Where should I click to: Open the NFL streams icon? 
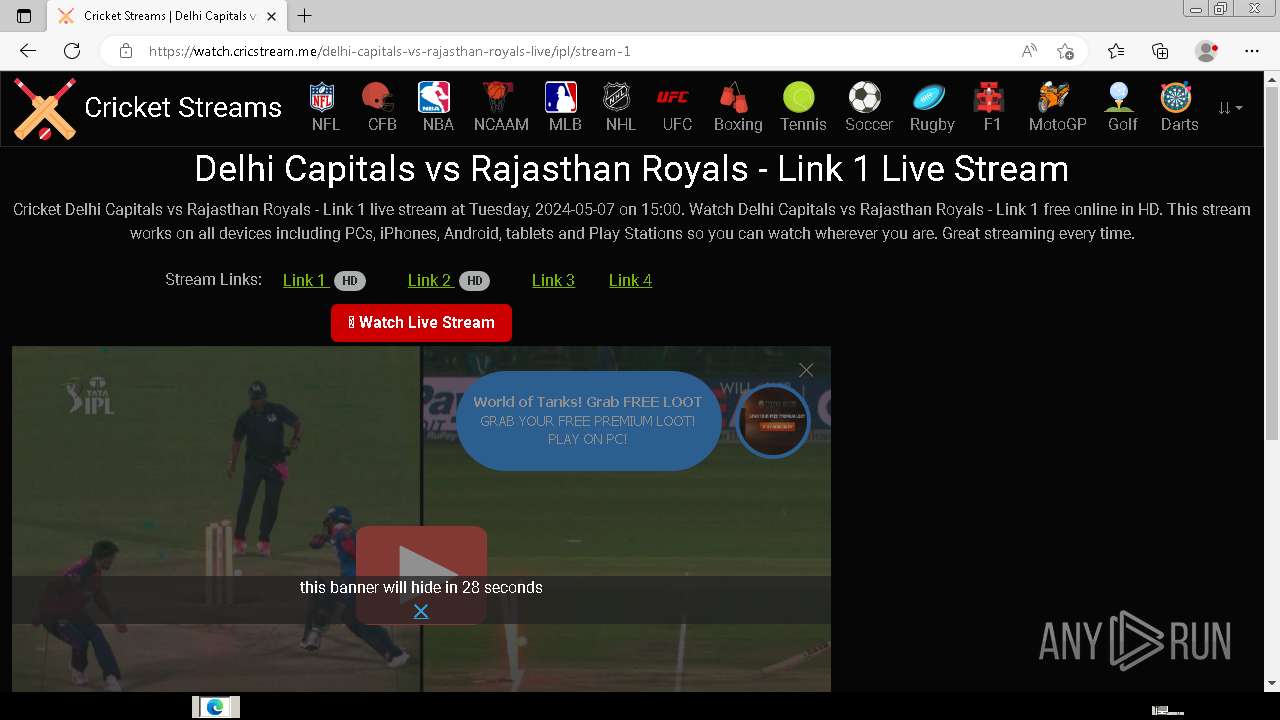[322, 97]
